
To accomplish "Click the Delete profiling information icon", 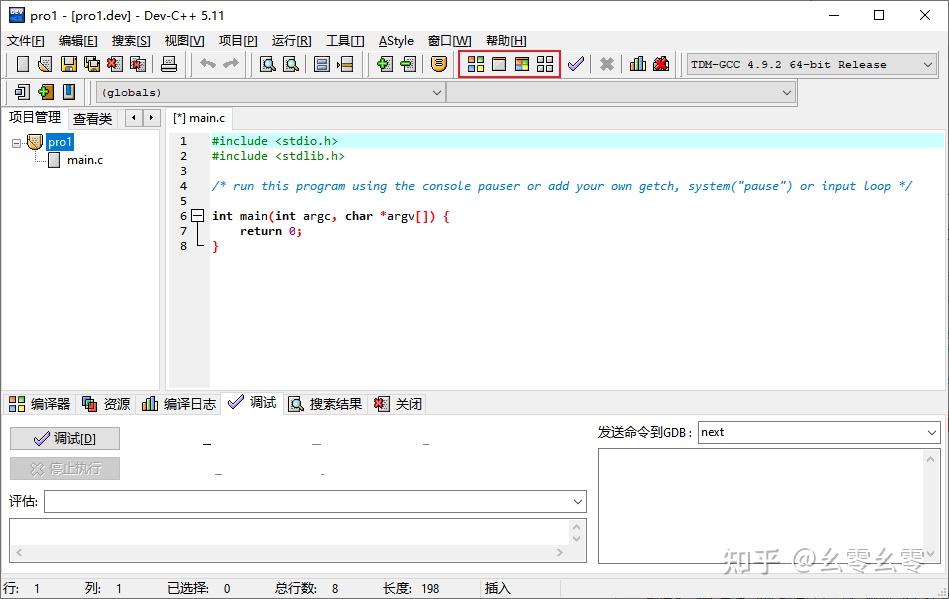I will pos(661,64).
